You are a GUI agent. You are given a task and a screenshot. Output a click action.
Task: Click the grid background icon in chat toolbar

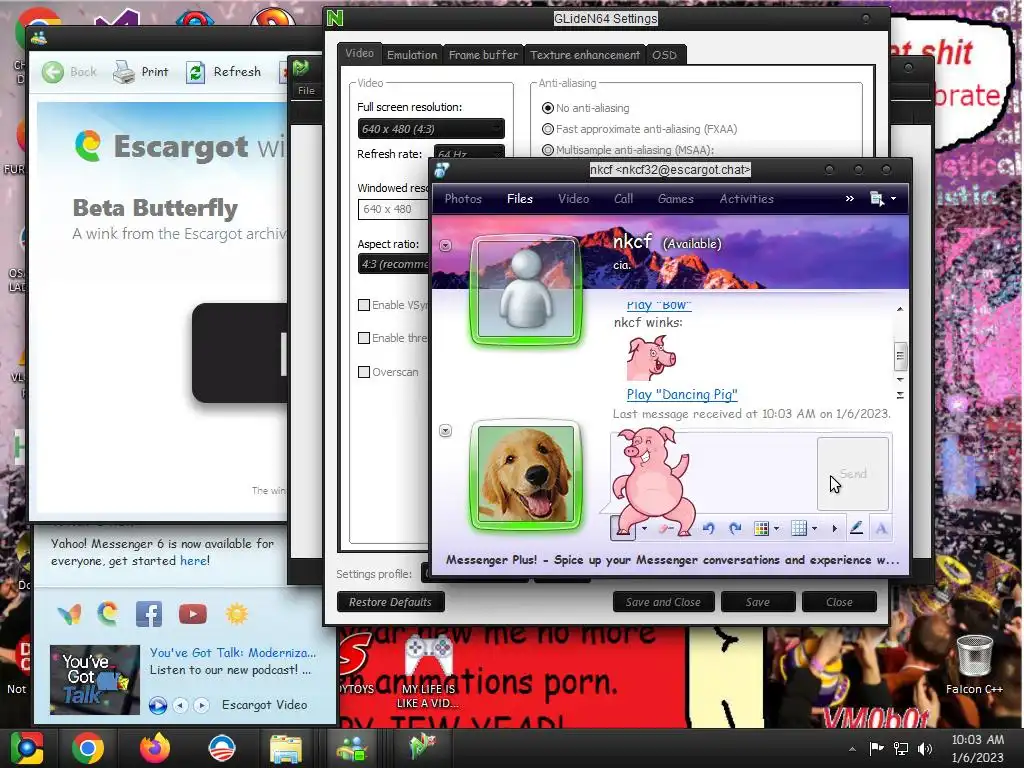point(799,528)
